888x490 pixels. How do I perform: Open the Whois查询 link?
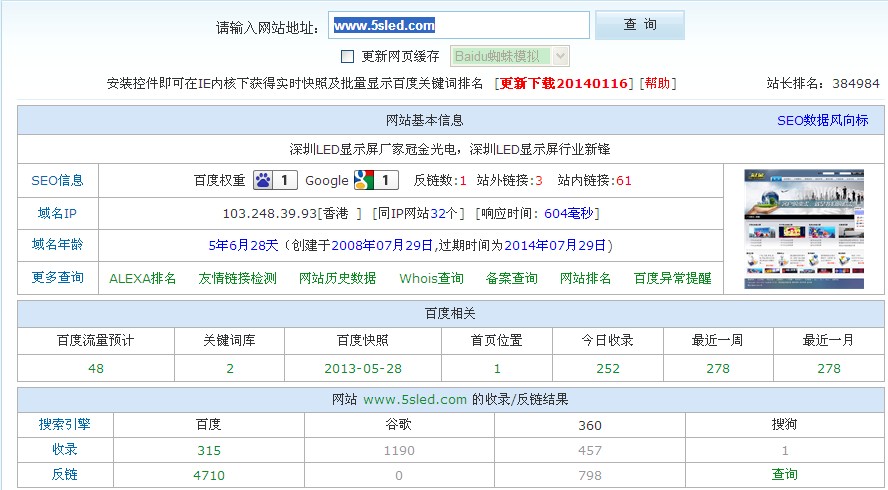pyautogui.click(x=432, y=278)
